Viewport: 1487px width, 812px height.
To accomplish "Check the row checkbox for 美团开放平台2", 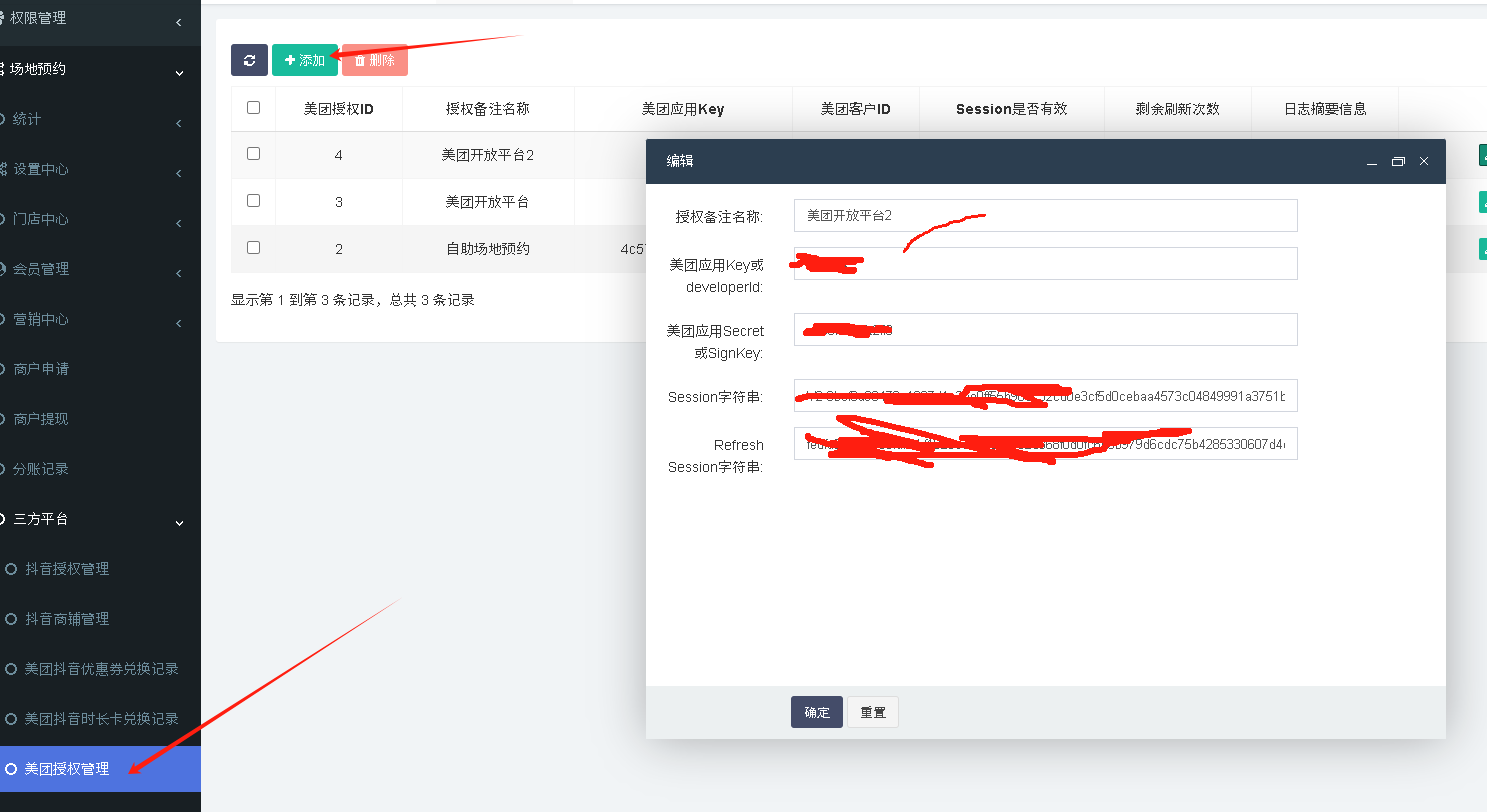I will pyautogui.click(x=253, y=154).
